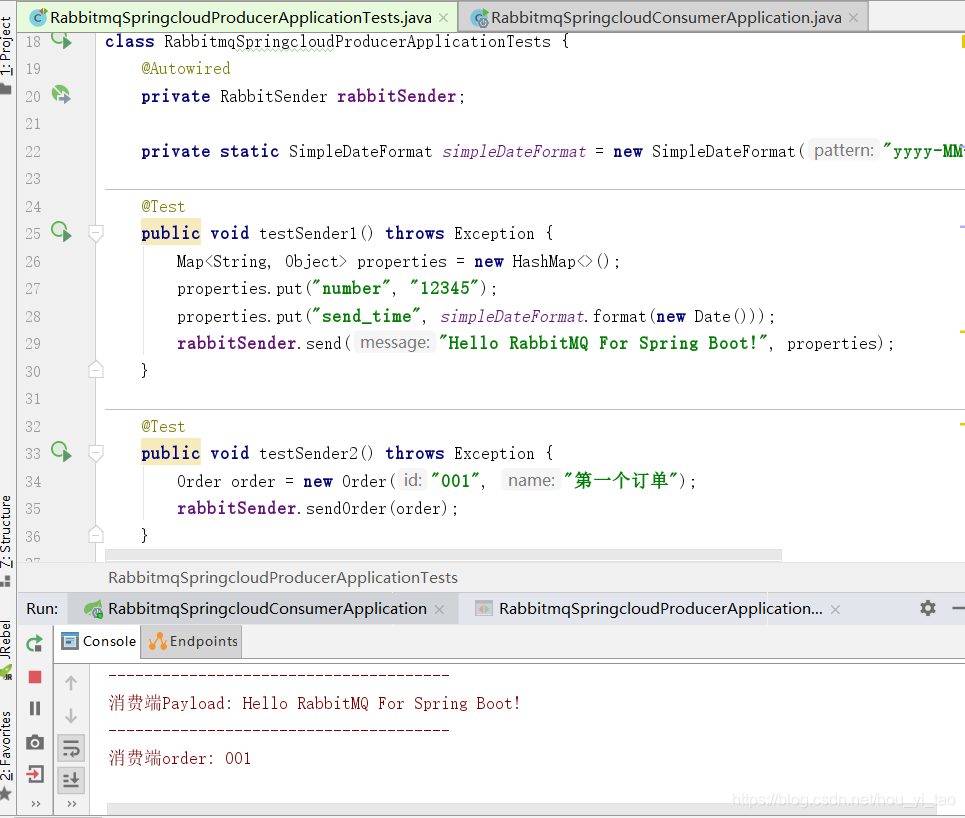Show more Run actions under the exit icon
This screenshot has height=818, width=965.
[36, 804]
